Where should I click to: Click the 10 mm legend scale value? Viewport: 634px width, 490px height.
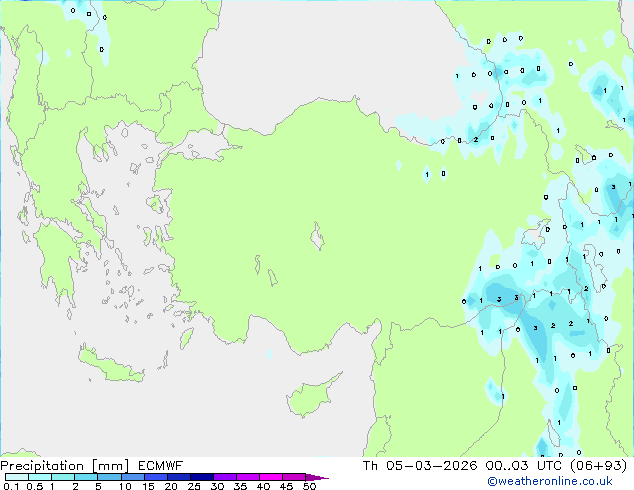pos(125,487)
